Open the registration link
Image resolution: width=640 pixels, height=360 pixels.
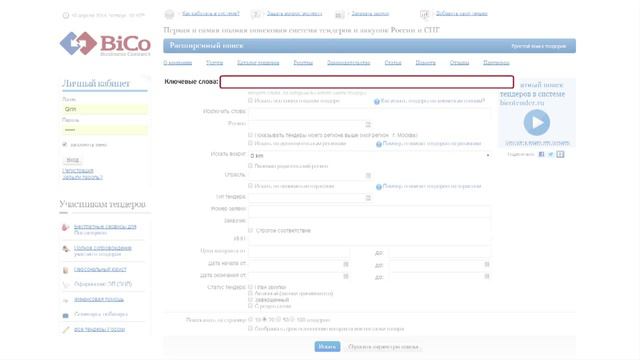click(78, 171)
